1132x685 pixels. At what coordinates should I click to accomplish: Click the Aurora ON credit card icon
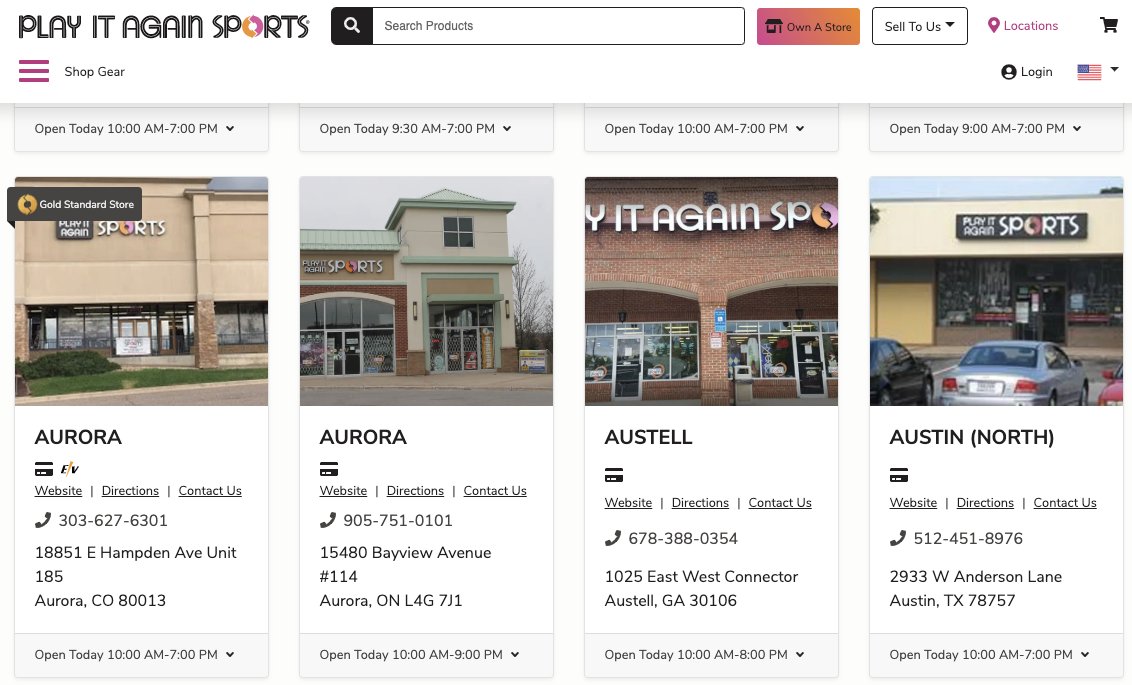pos(328,469)
